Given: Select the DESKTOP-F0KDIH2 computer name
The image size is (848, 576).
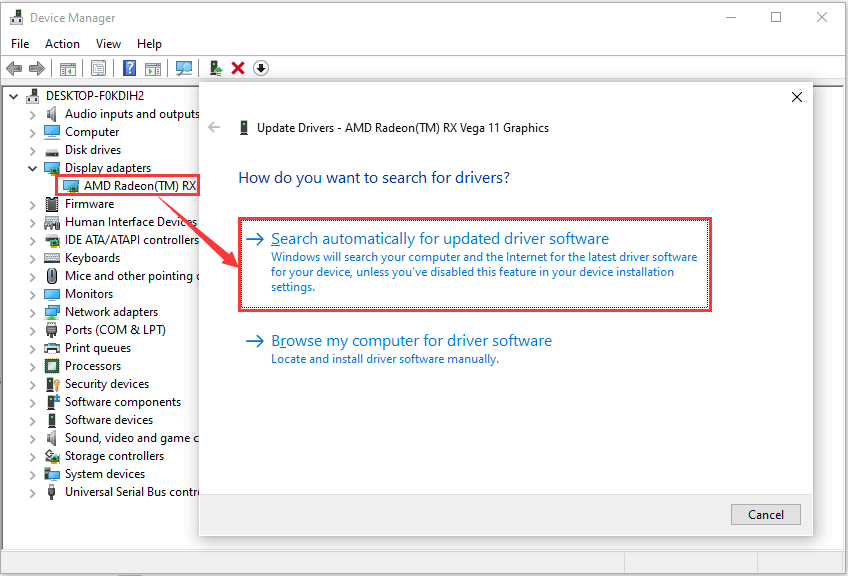Looking at the screenshot, I should coord(95,96).
